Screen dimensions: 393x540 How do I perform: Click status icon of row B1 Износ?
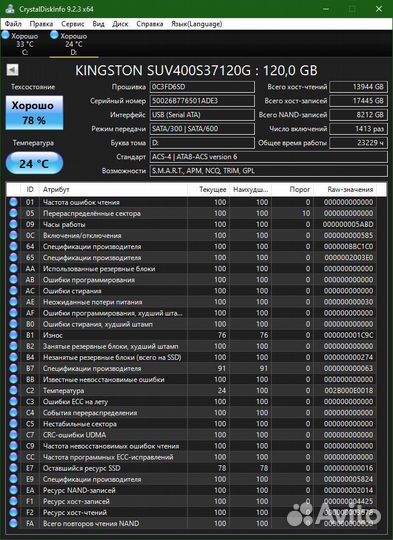[x=13, y=335]
